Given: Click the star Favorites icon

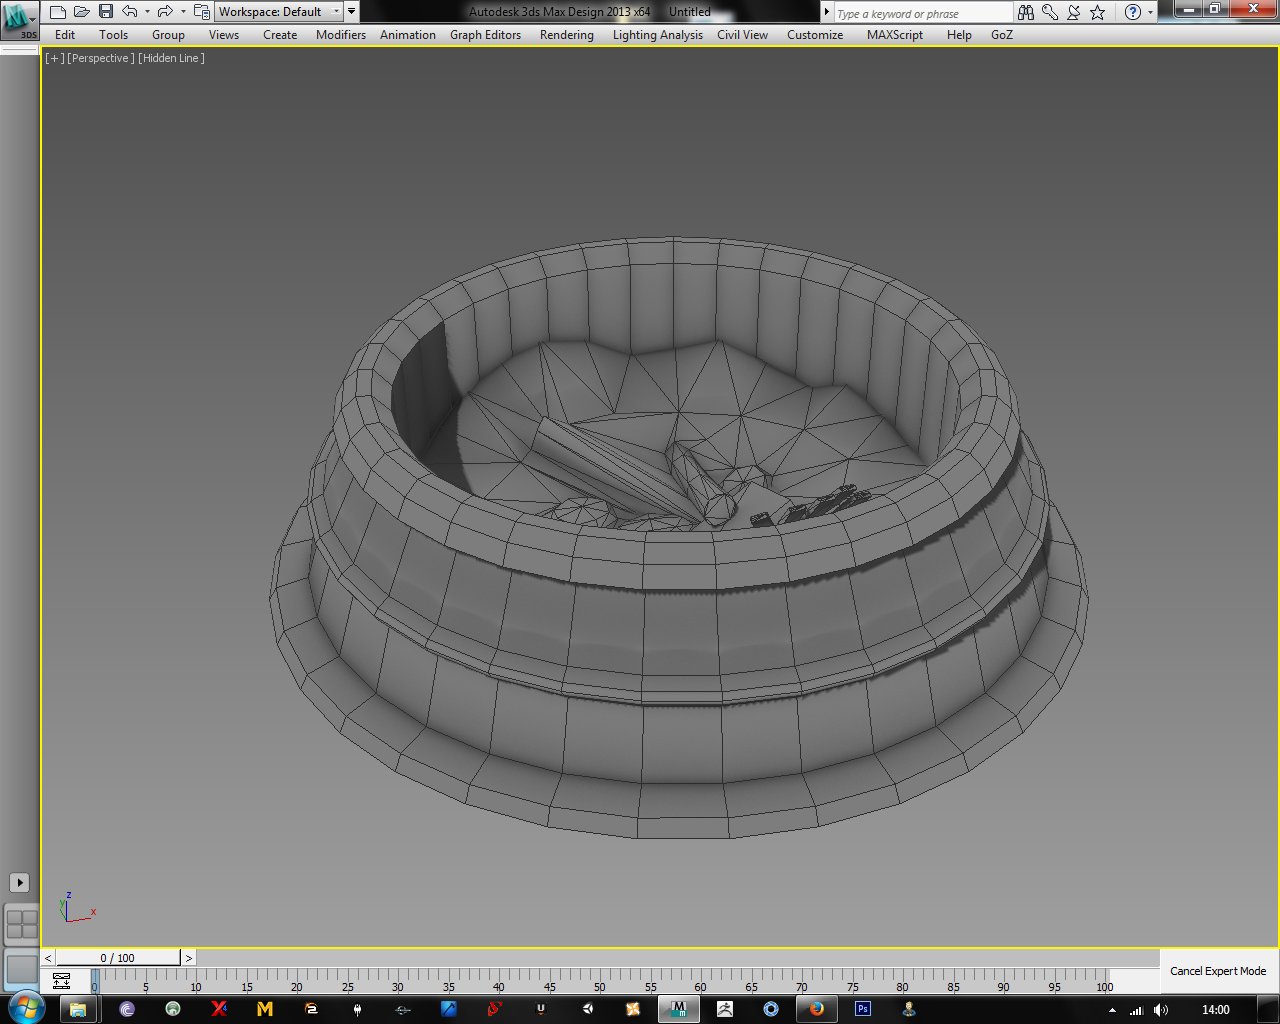Looking at the screenshot, I should click(1098, 12).
